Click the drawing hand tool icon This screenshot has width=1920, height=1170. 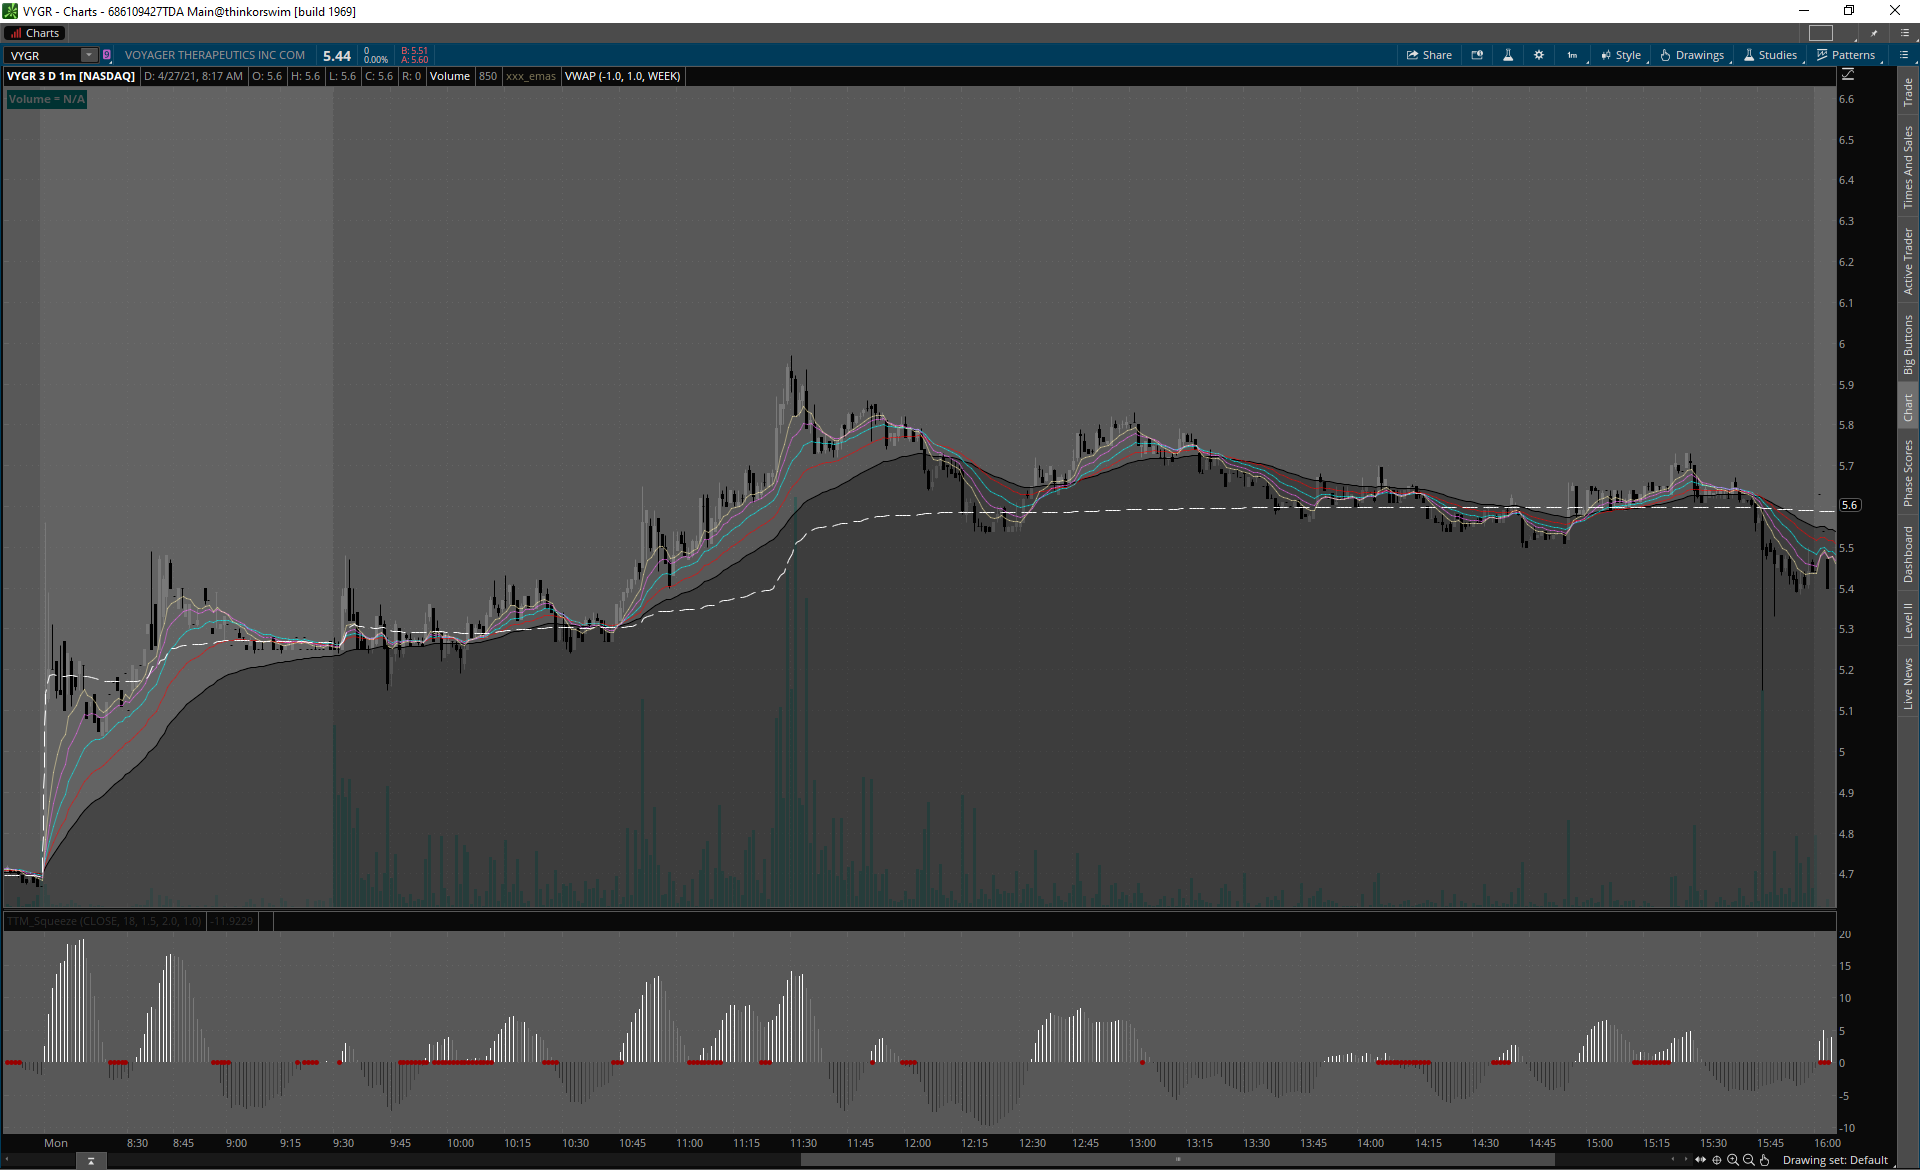point(1765,1160)
